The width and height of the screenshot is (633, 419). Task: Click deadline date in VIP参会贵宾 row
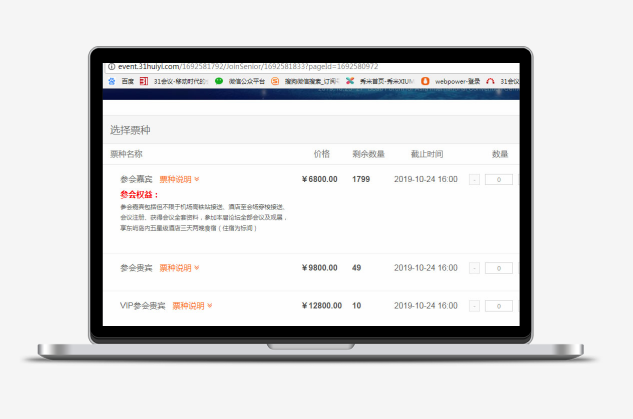click(426, 306)
